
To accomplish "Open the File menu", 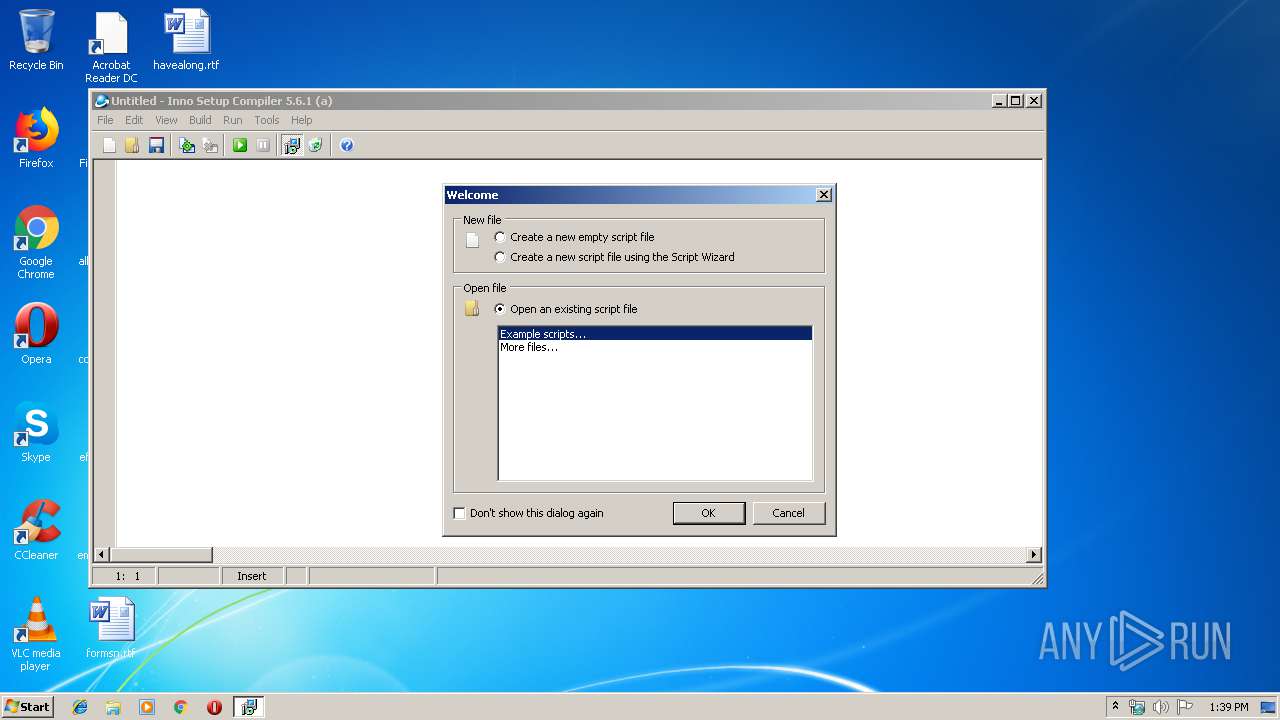I will click(x=105, y=120).
